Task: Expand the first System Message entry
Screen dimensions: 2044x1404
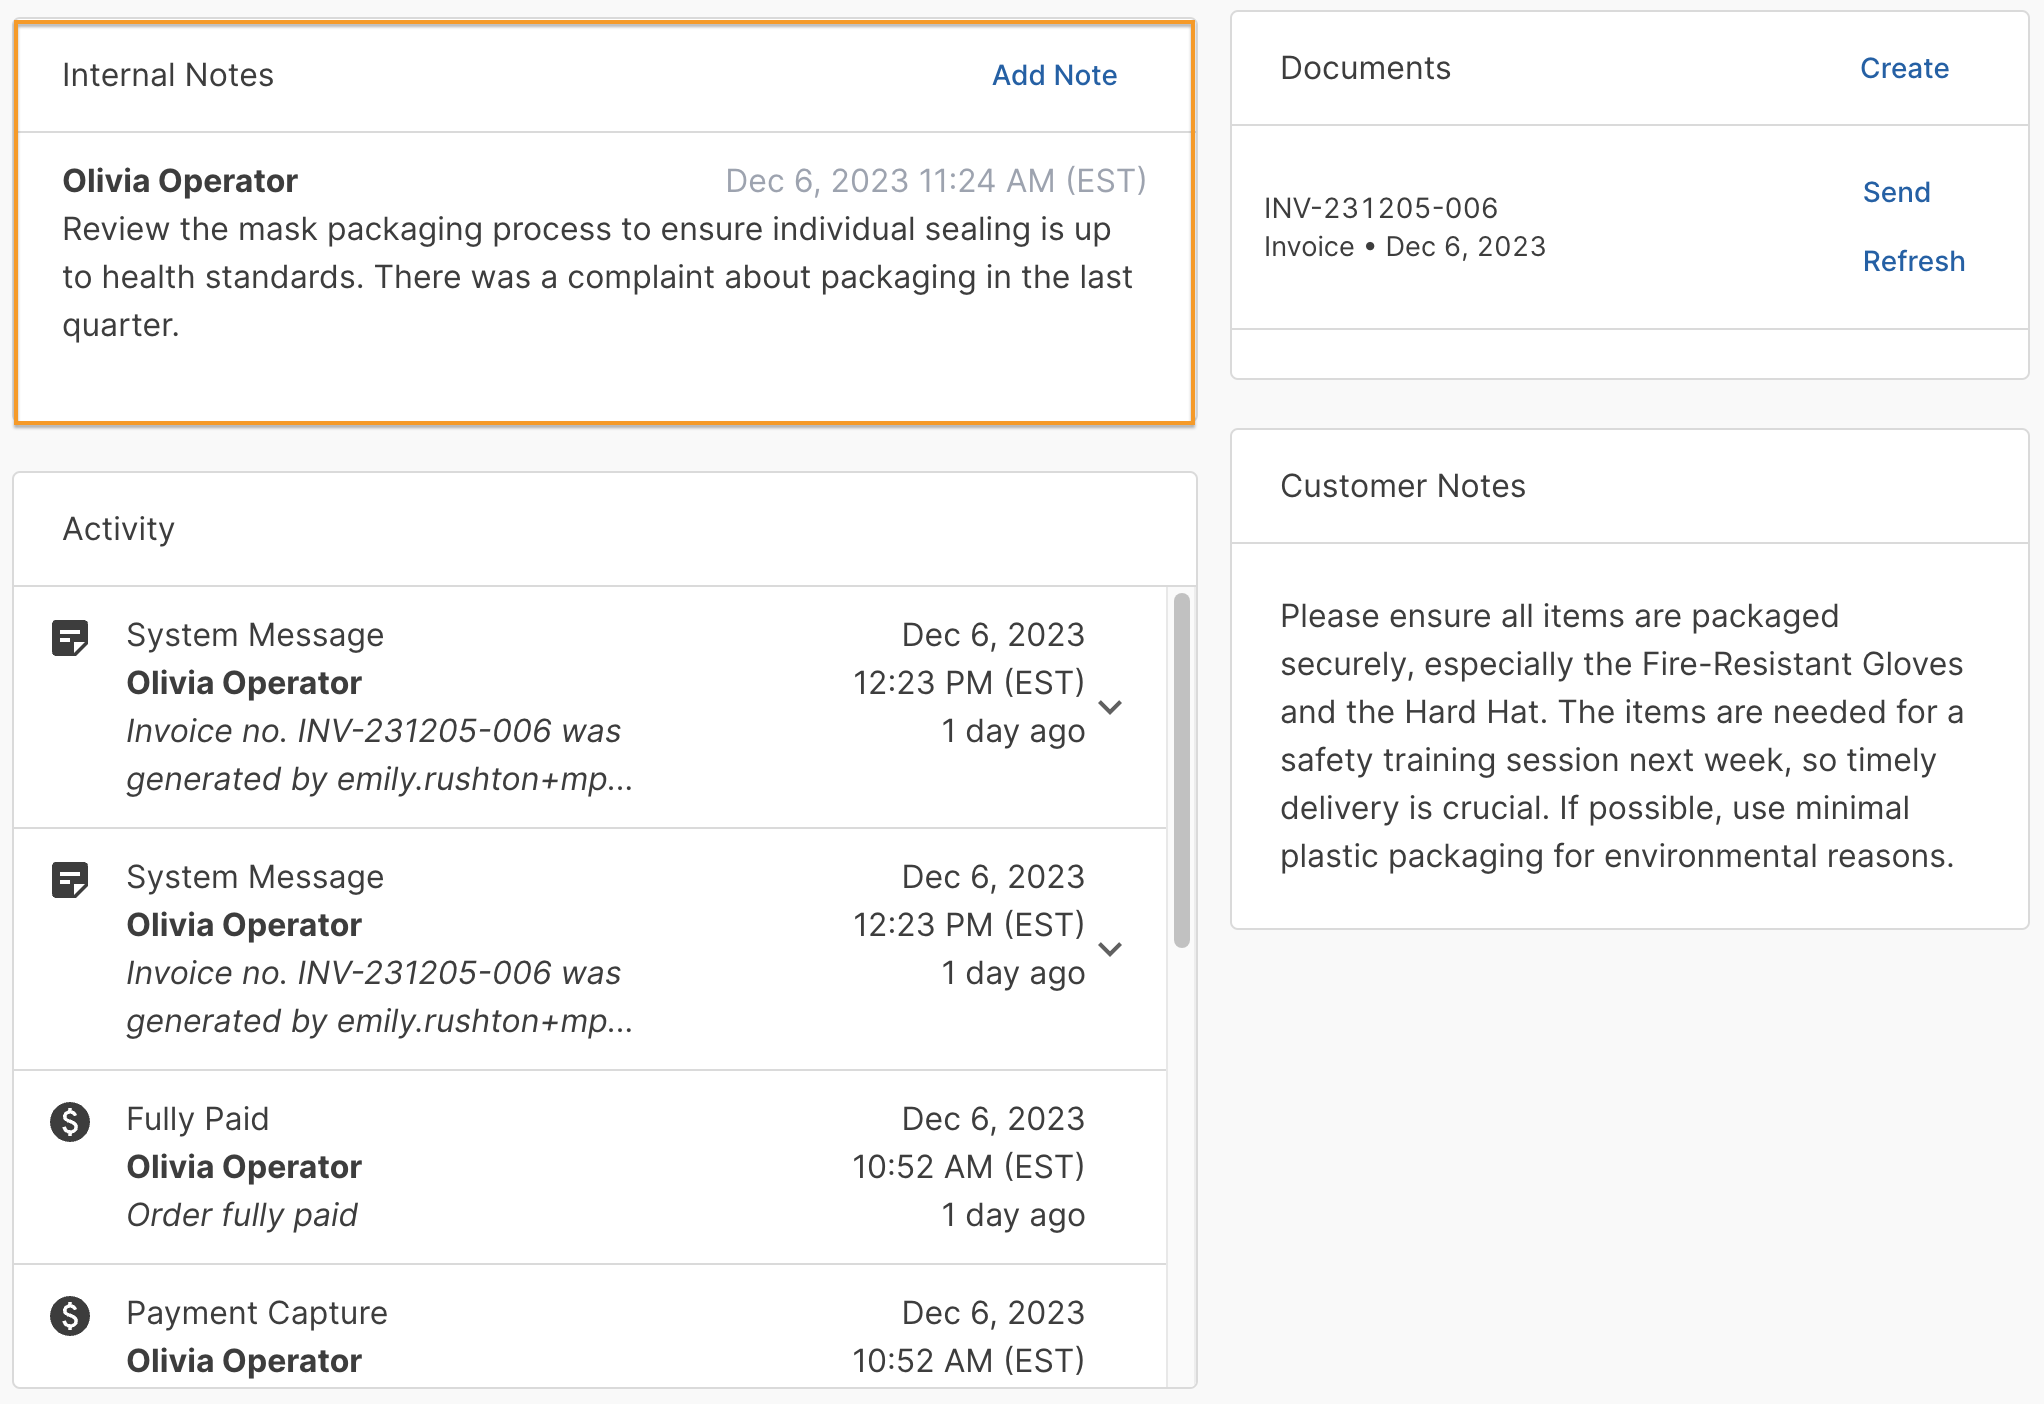Action: click(1110, 707)
